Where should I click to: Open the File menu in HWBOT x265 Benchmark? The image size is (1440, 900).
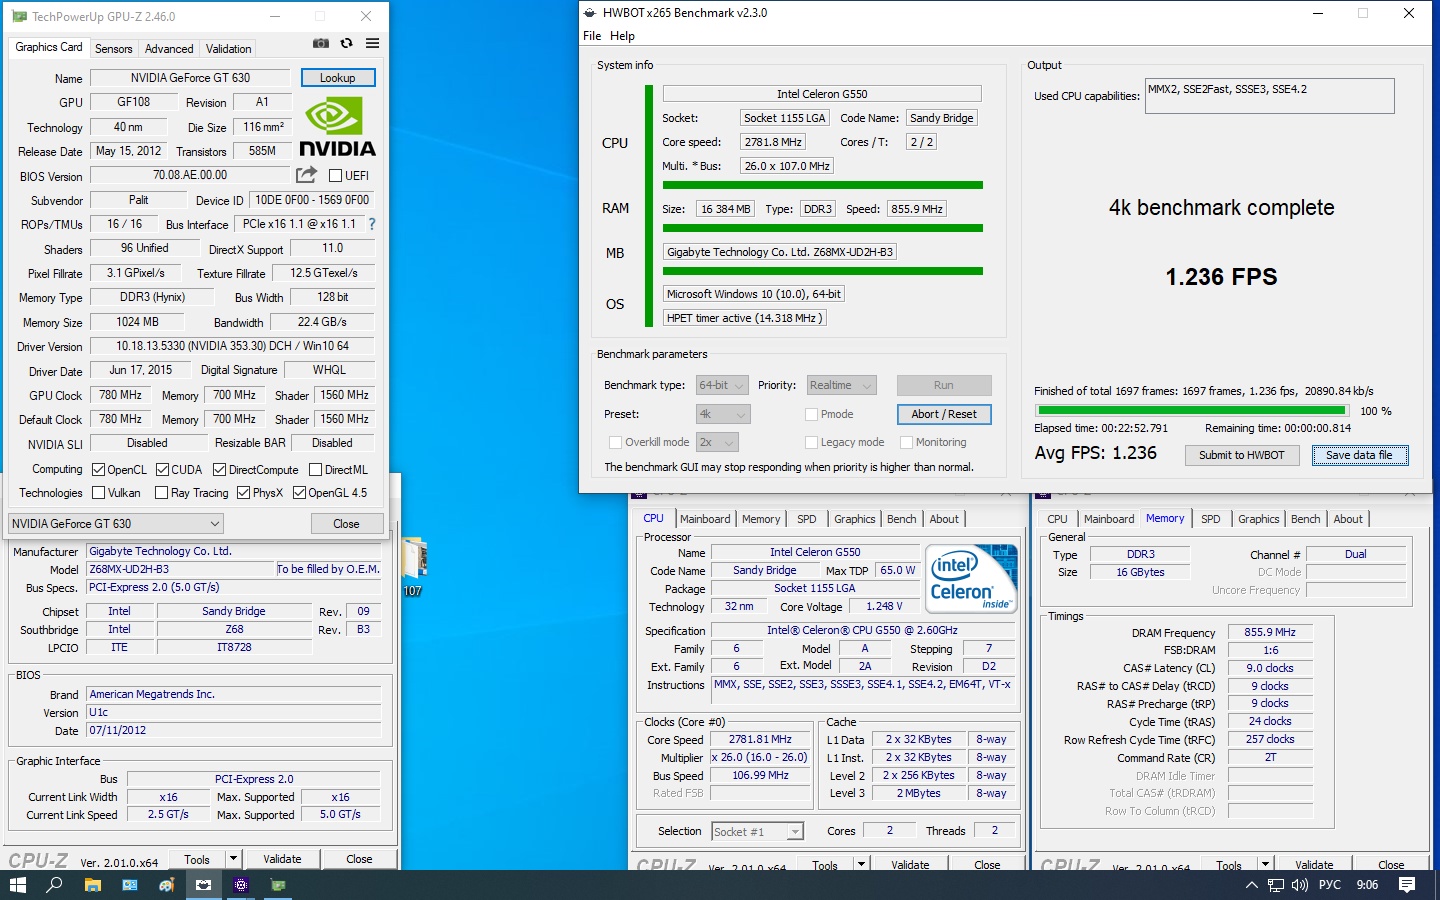pyautogui.click(x=592, y=36)
